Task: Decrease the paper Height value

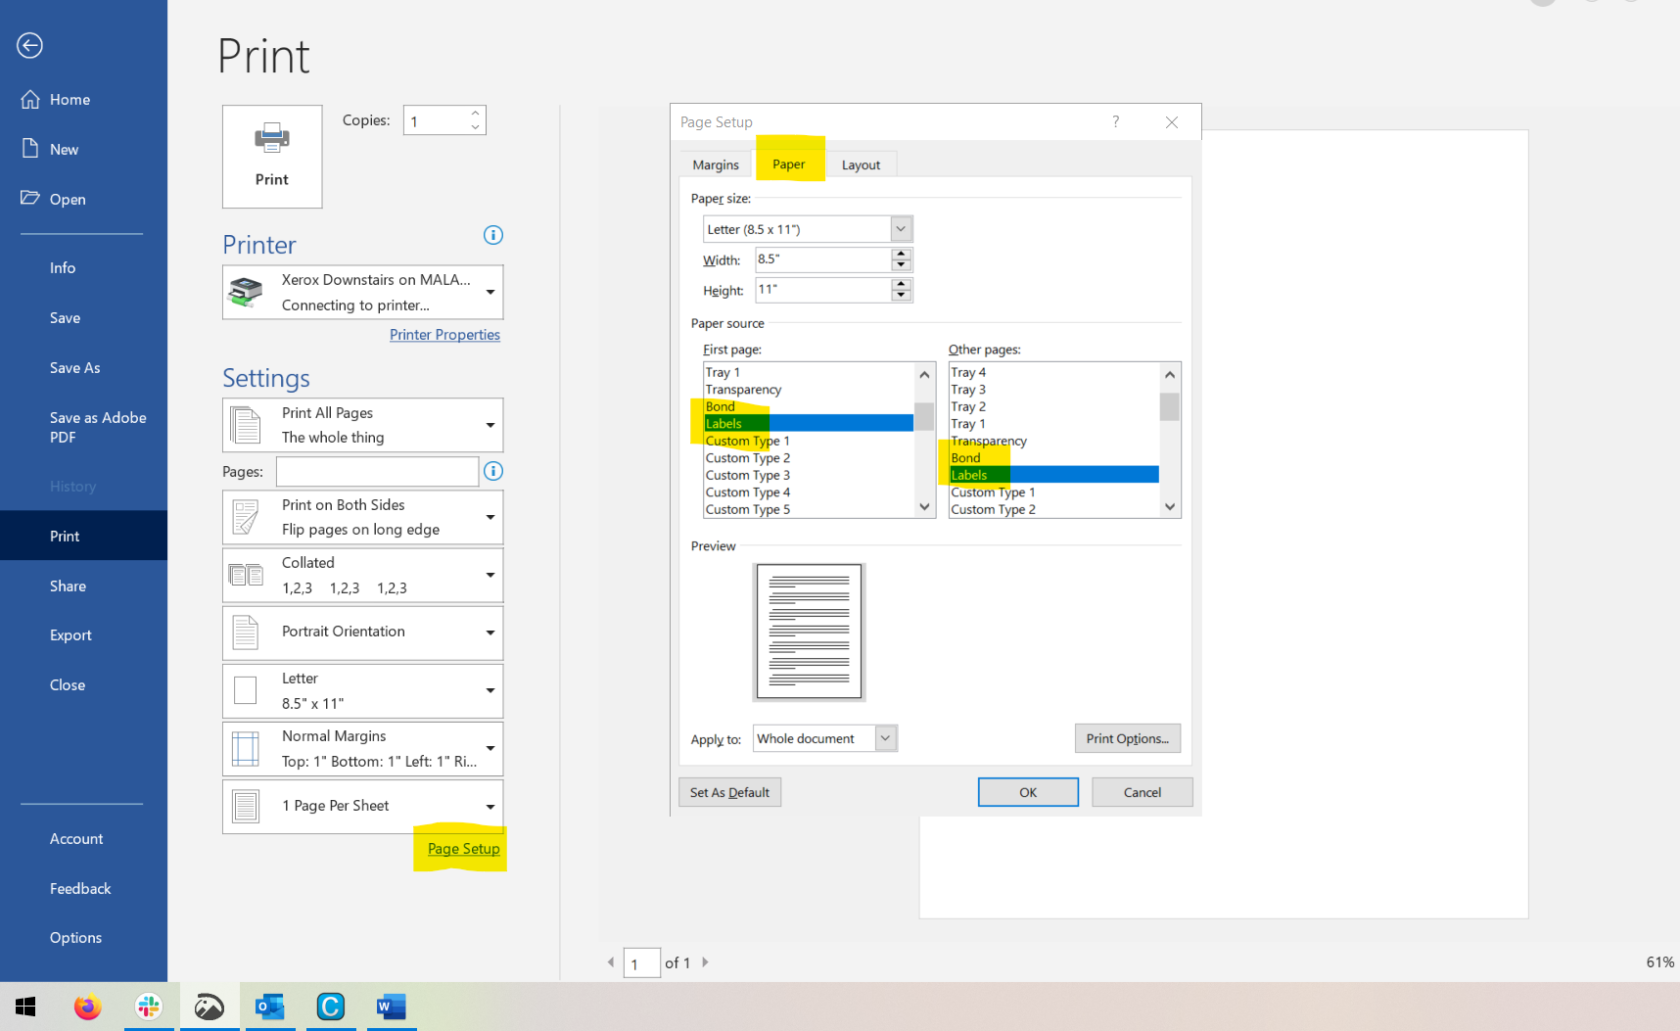Action: pos(901,295)
